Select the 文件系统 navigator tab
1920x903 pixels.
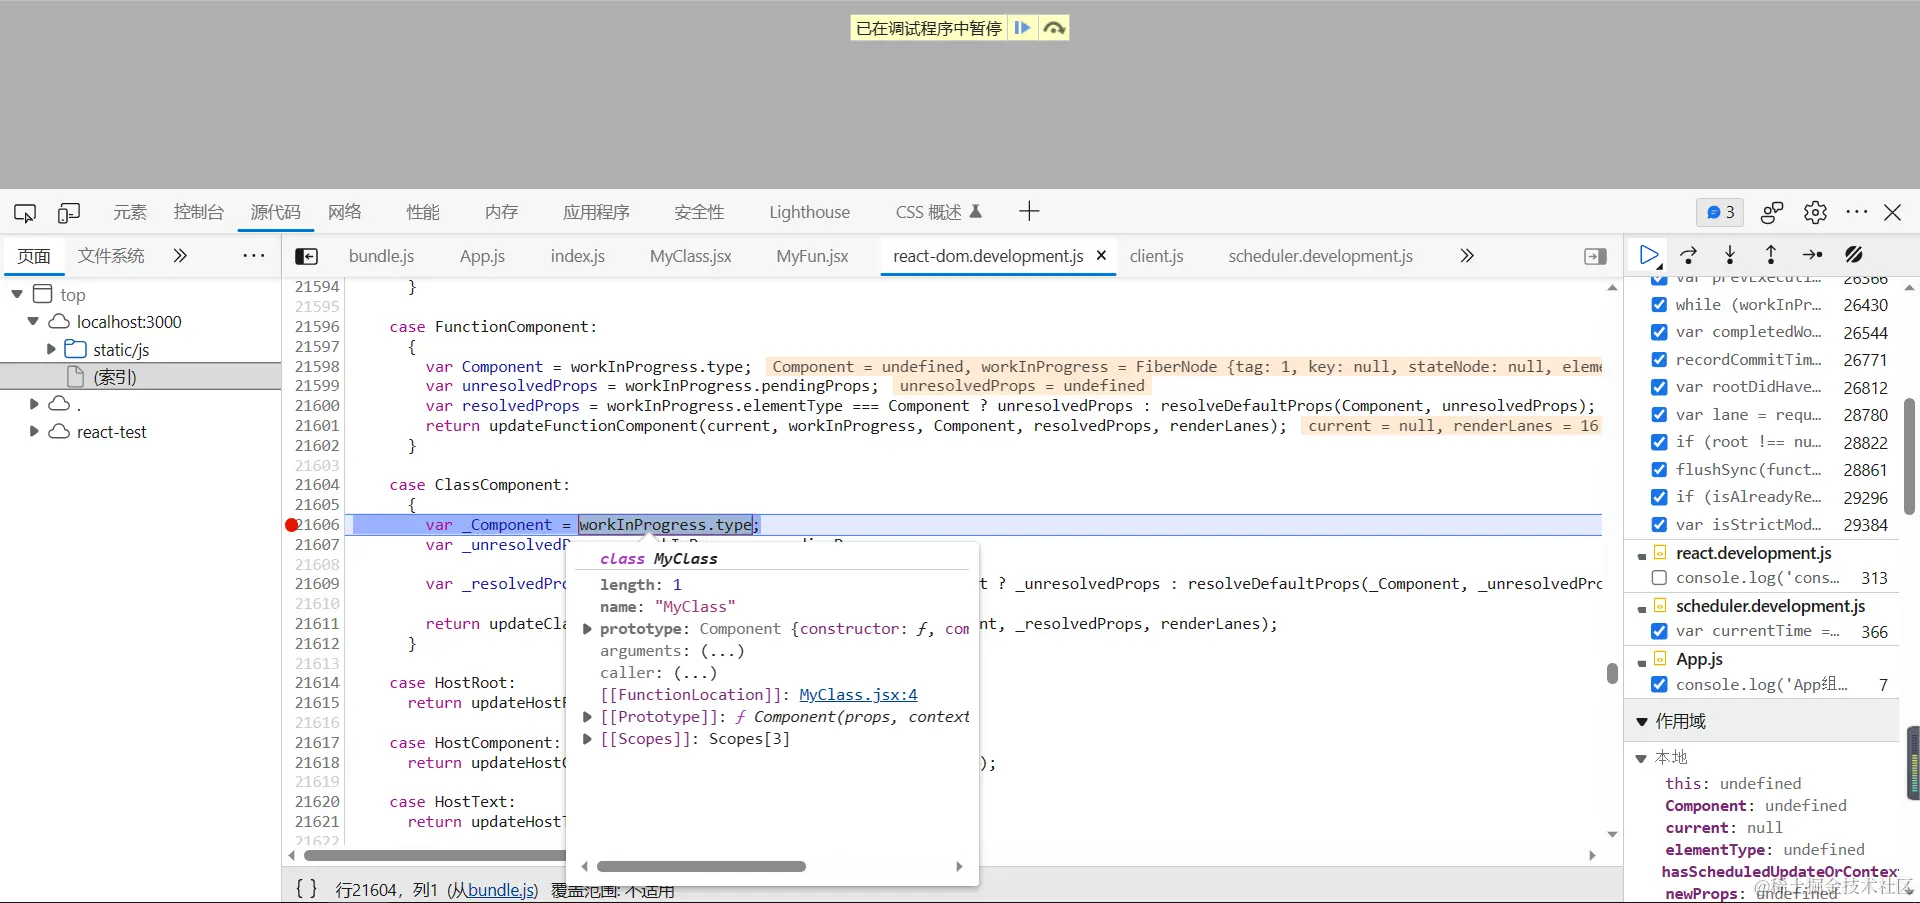[x=111, y=256]
